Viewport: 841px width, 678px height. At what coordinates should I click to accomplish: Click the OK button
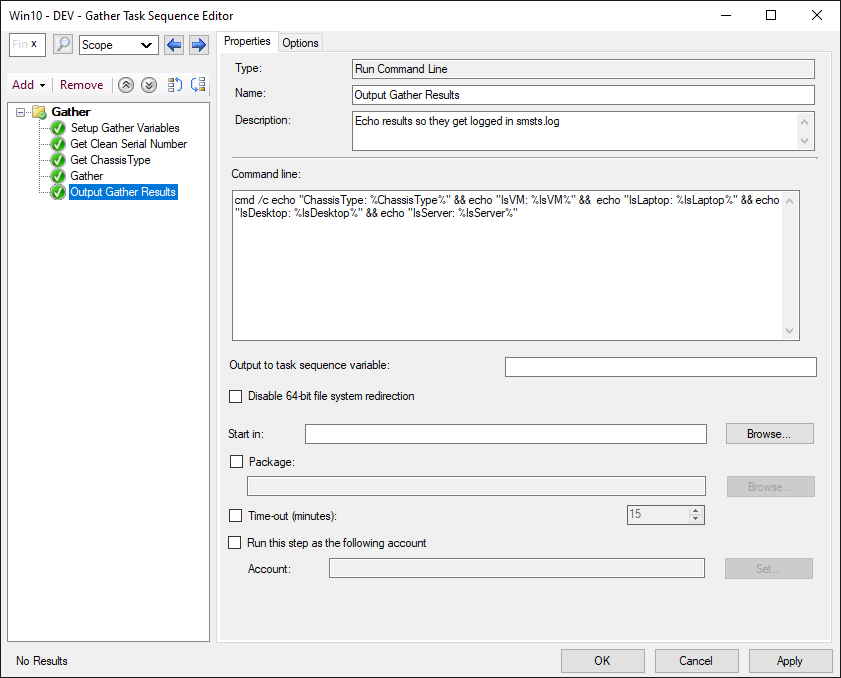coord(603,661)
